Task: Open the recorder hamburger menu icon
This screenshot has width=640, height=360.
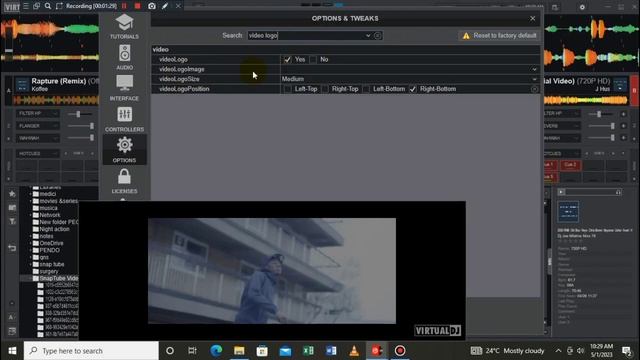Action: click(25, 6)
